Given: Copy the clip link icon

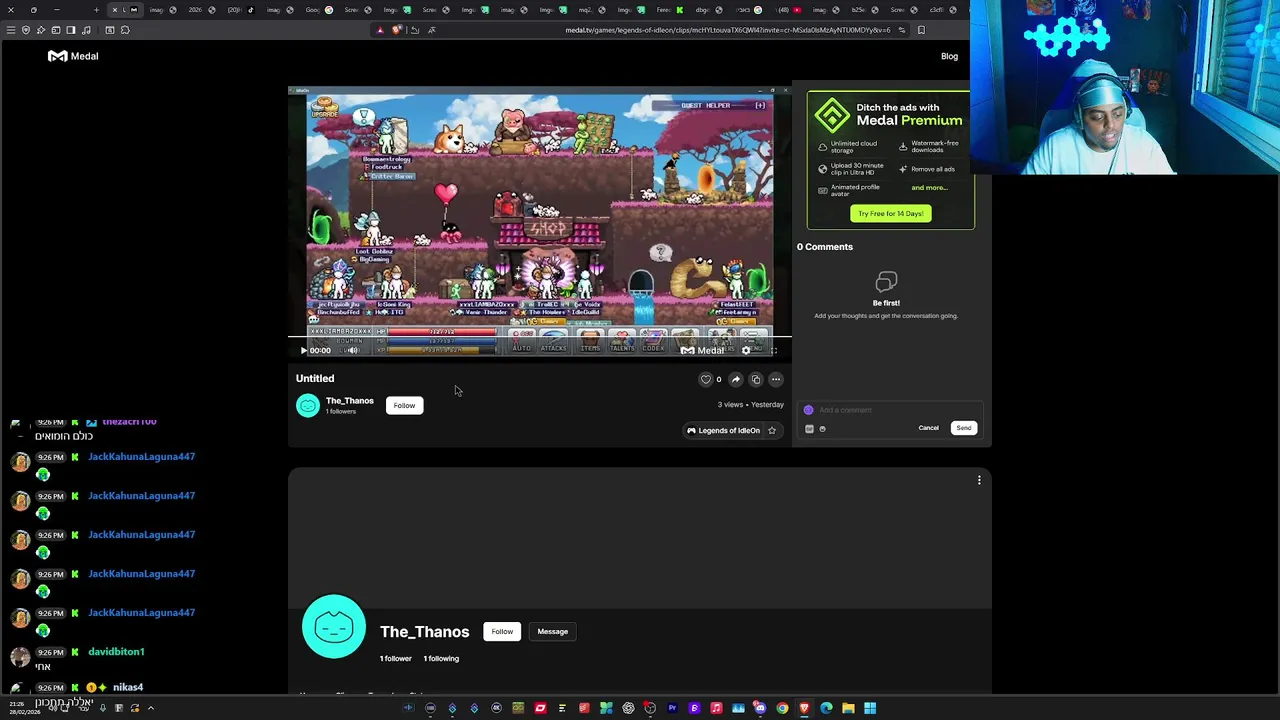Looking at the screenshot, I should tap(756, 379).
